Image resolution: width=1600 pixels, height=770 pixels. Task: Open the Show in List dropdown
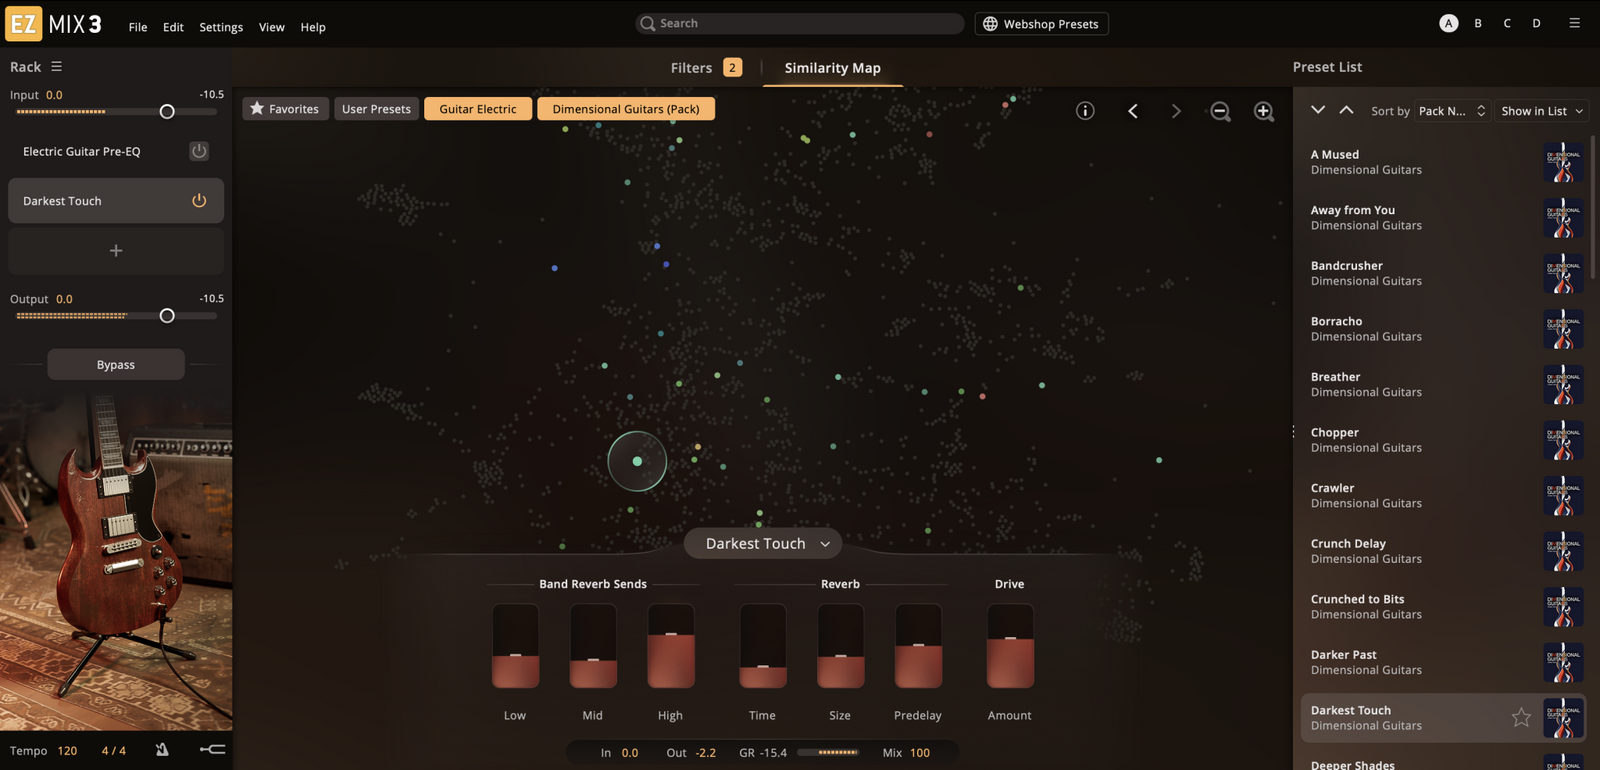coord(1542,111)
